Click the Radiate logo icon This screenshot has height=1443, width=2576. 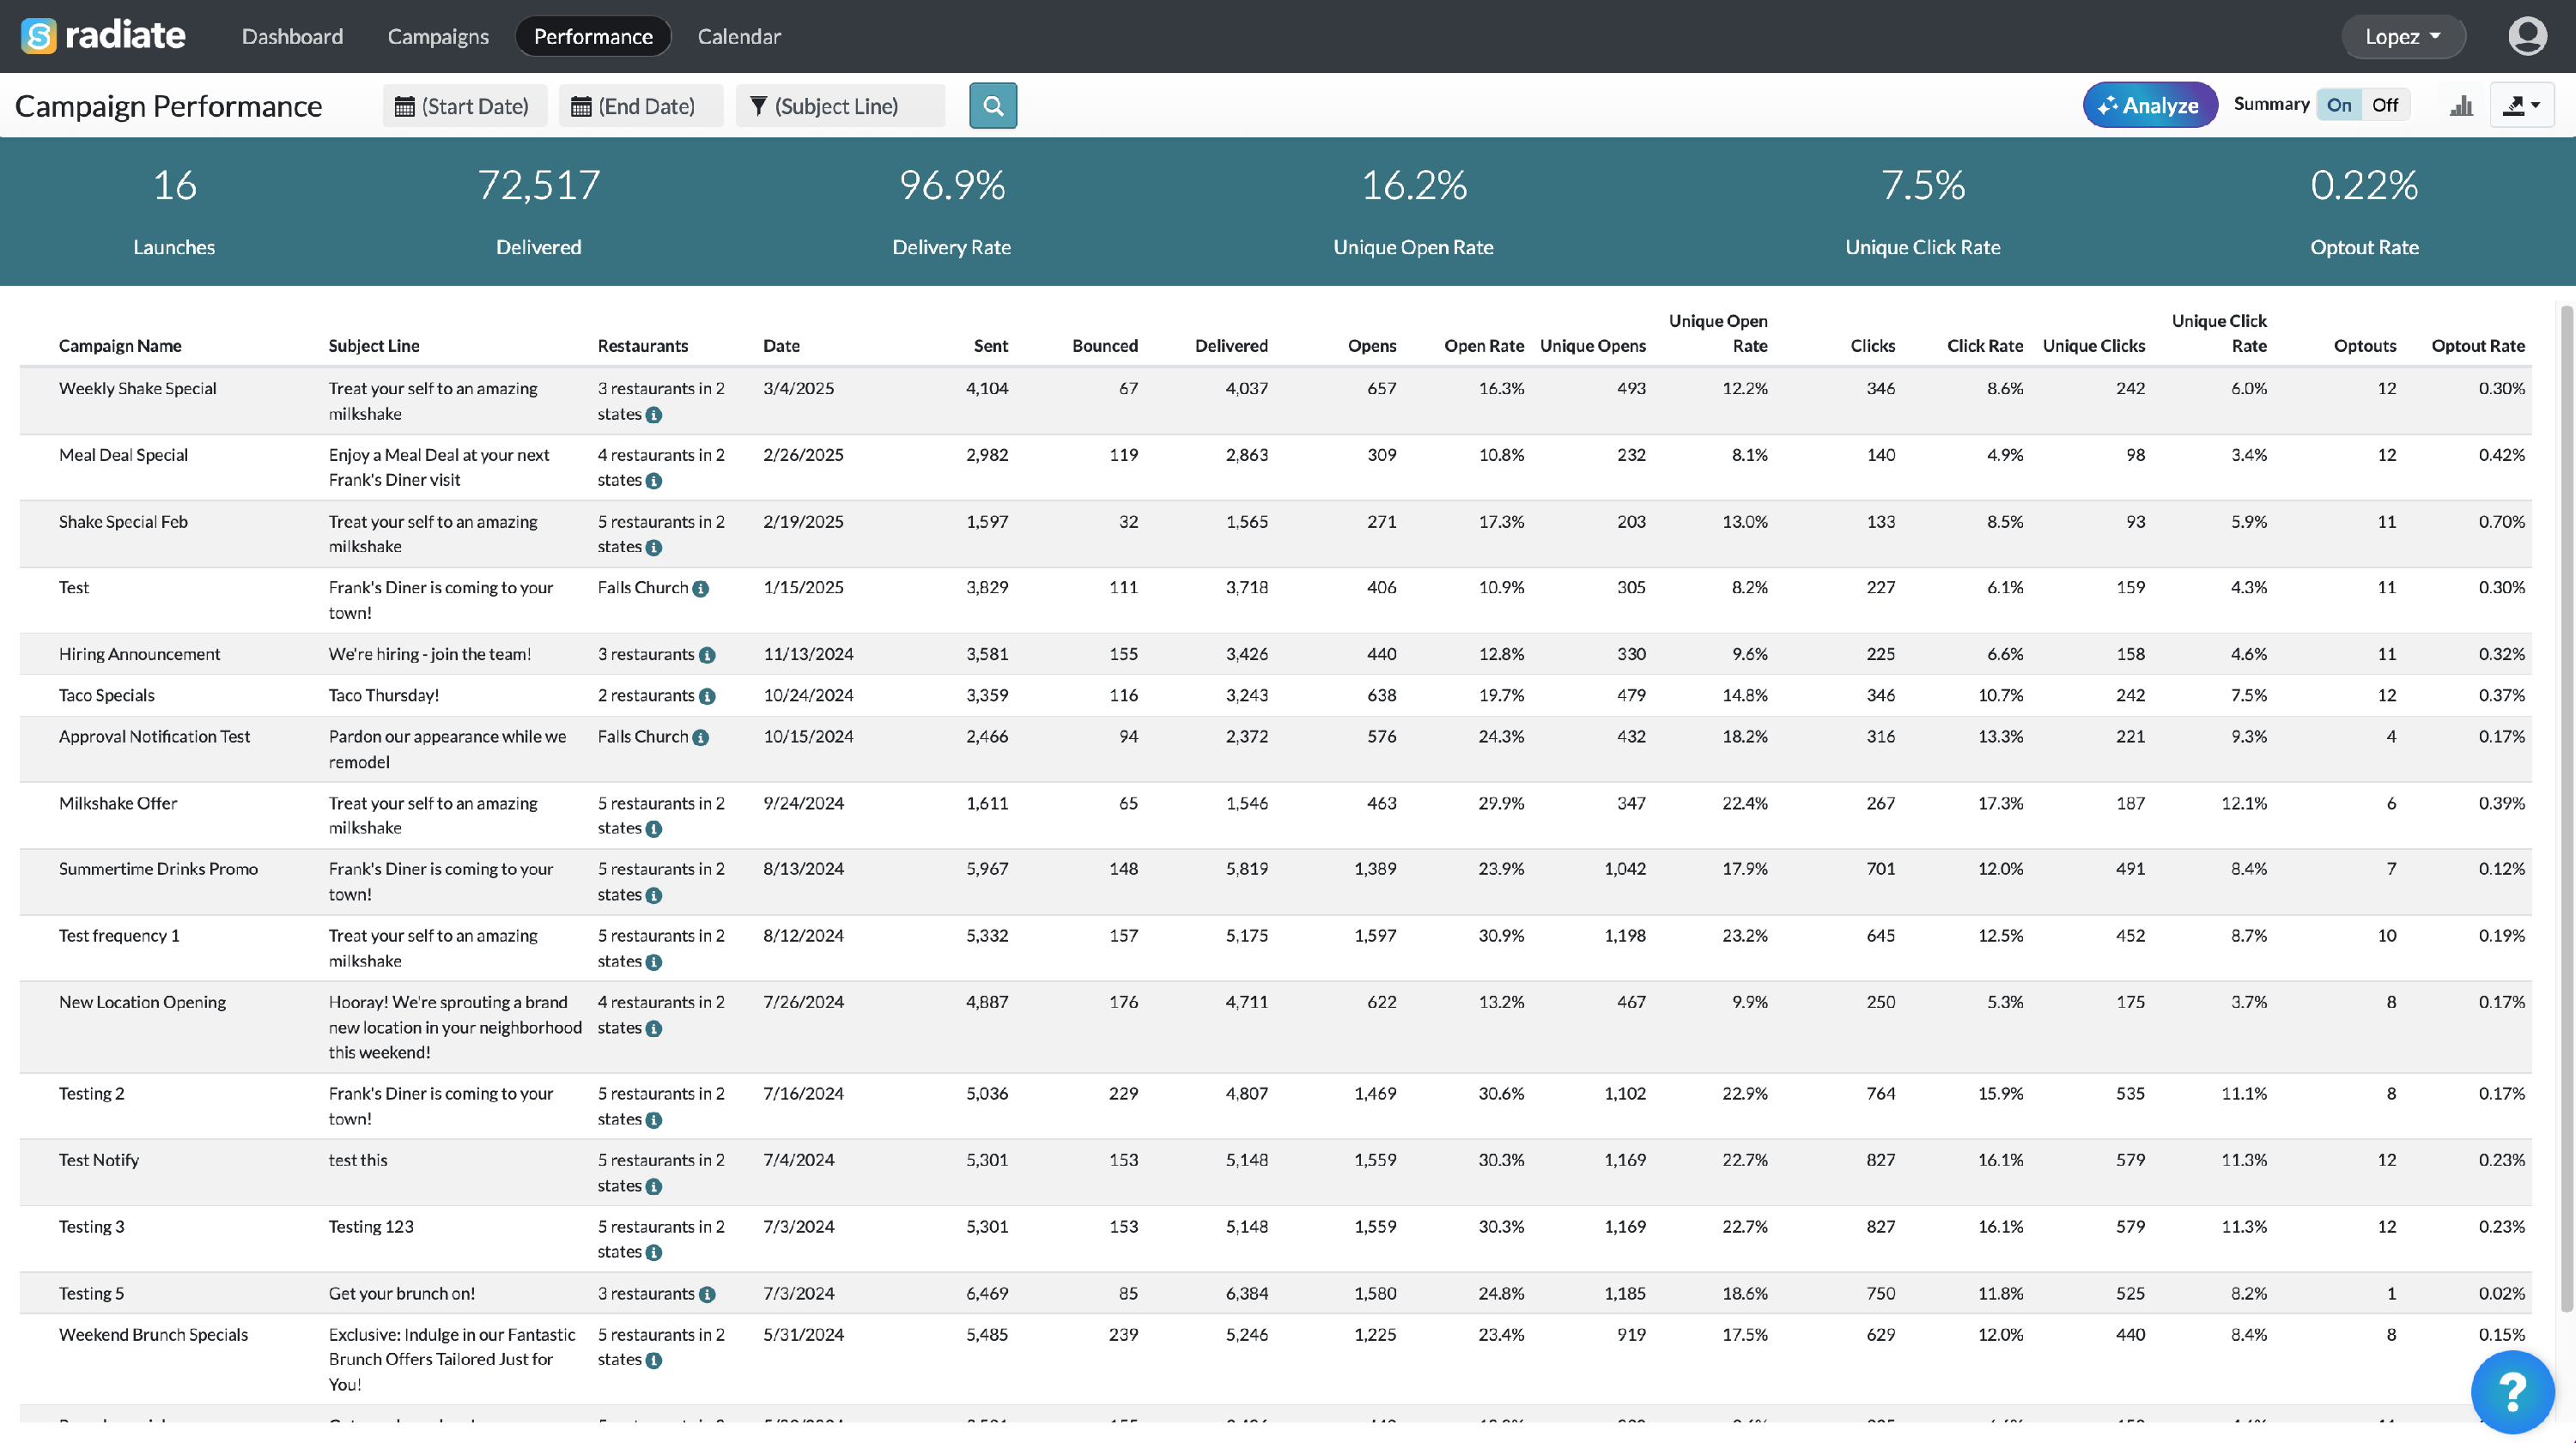click(x=38, y=36)
